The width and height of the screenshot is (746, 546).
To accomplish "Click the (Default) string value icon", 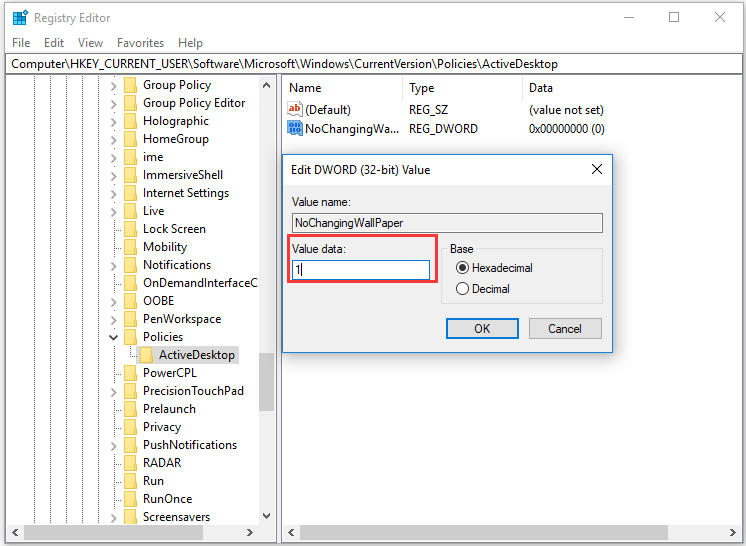I will (294, 109).
